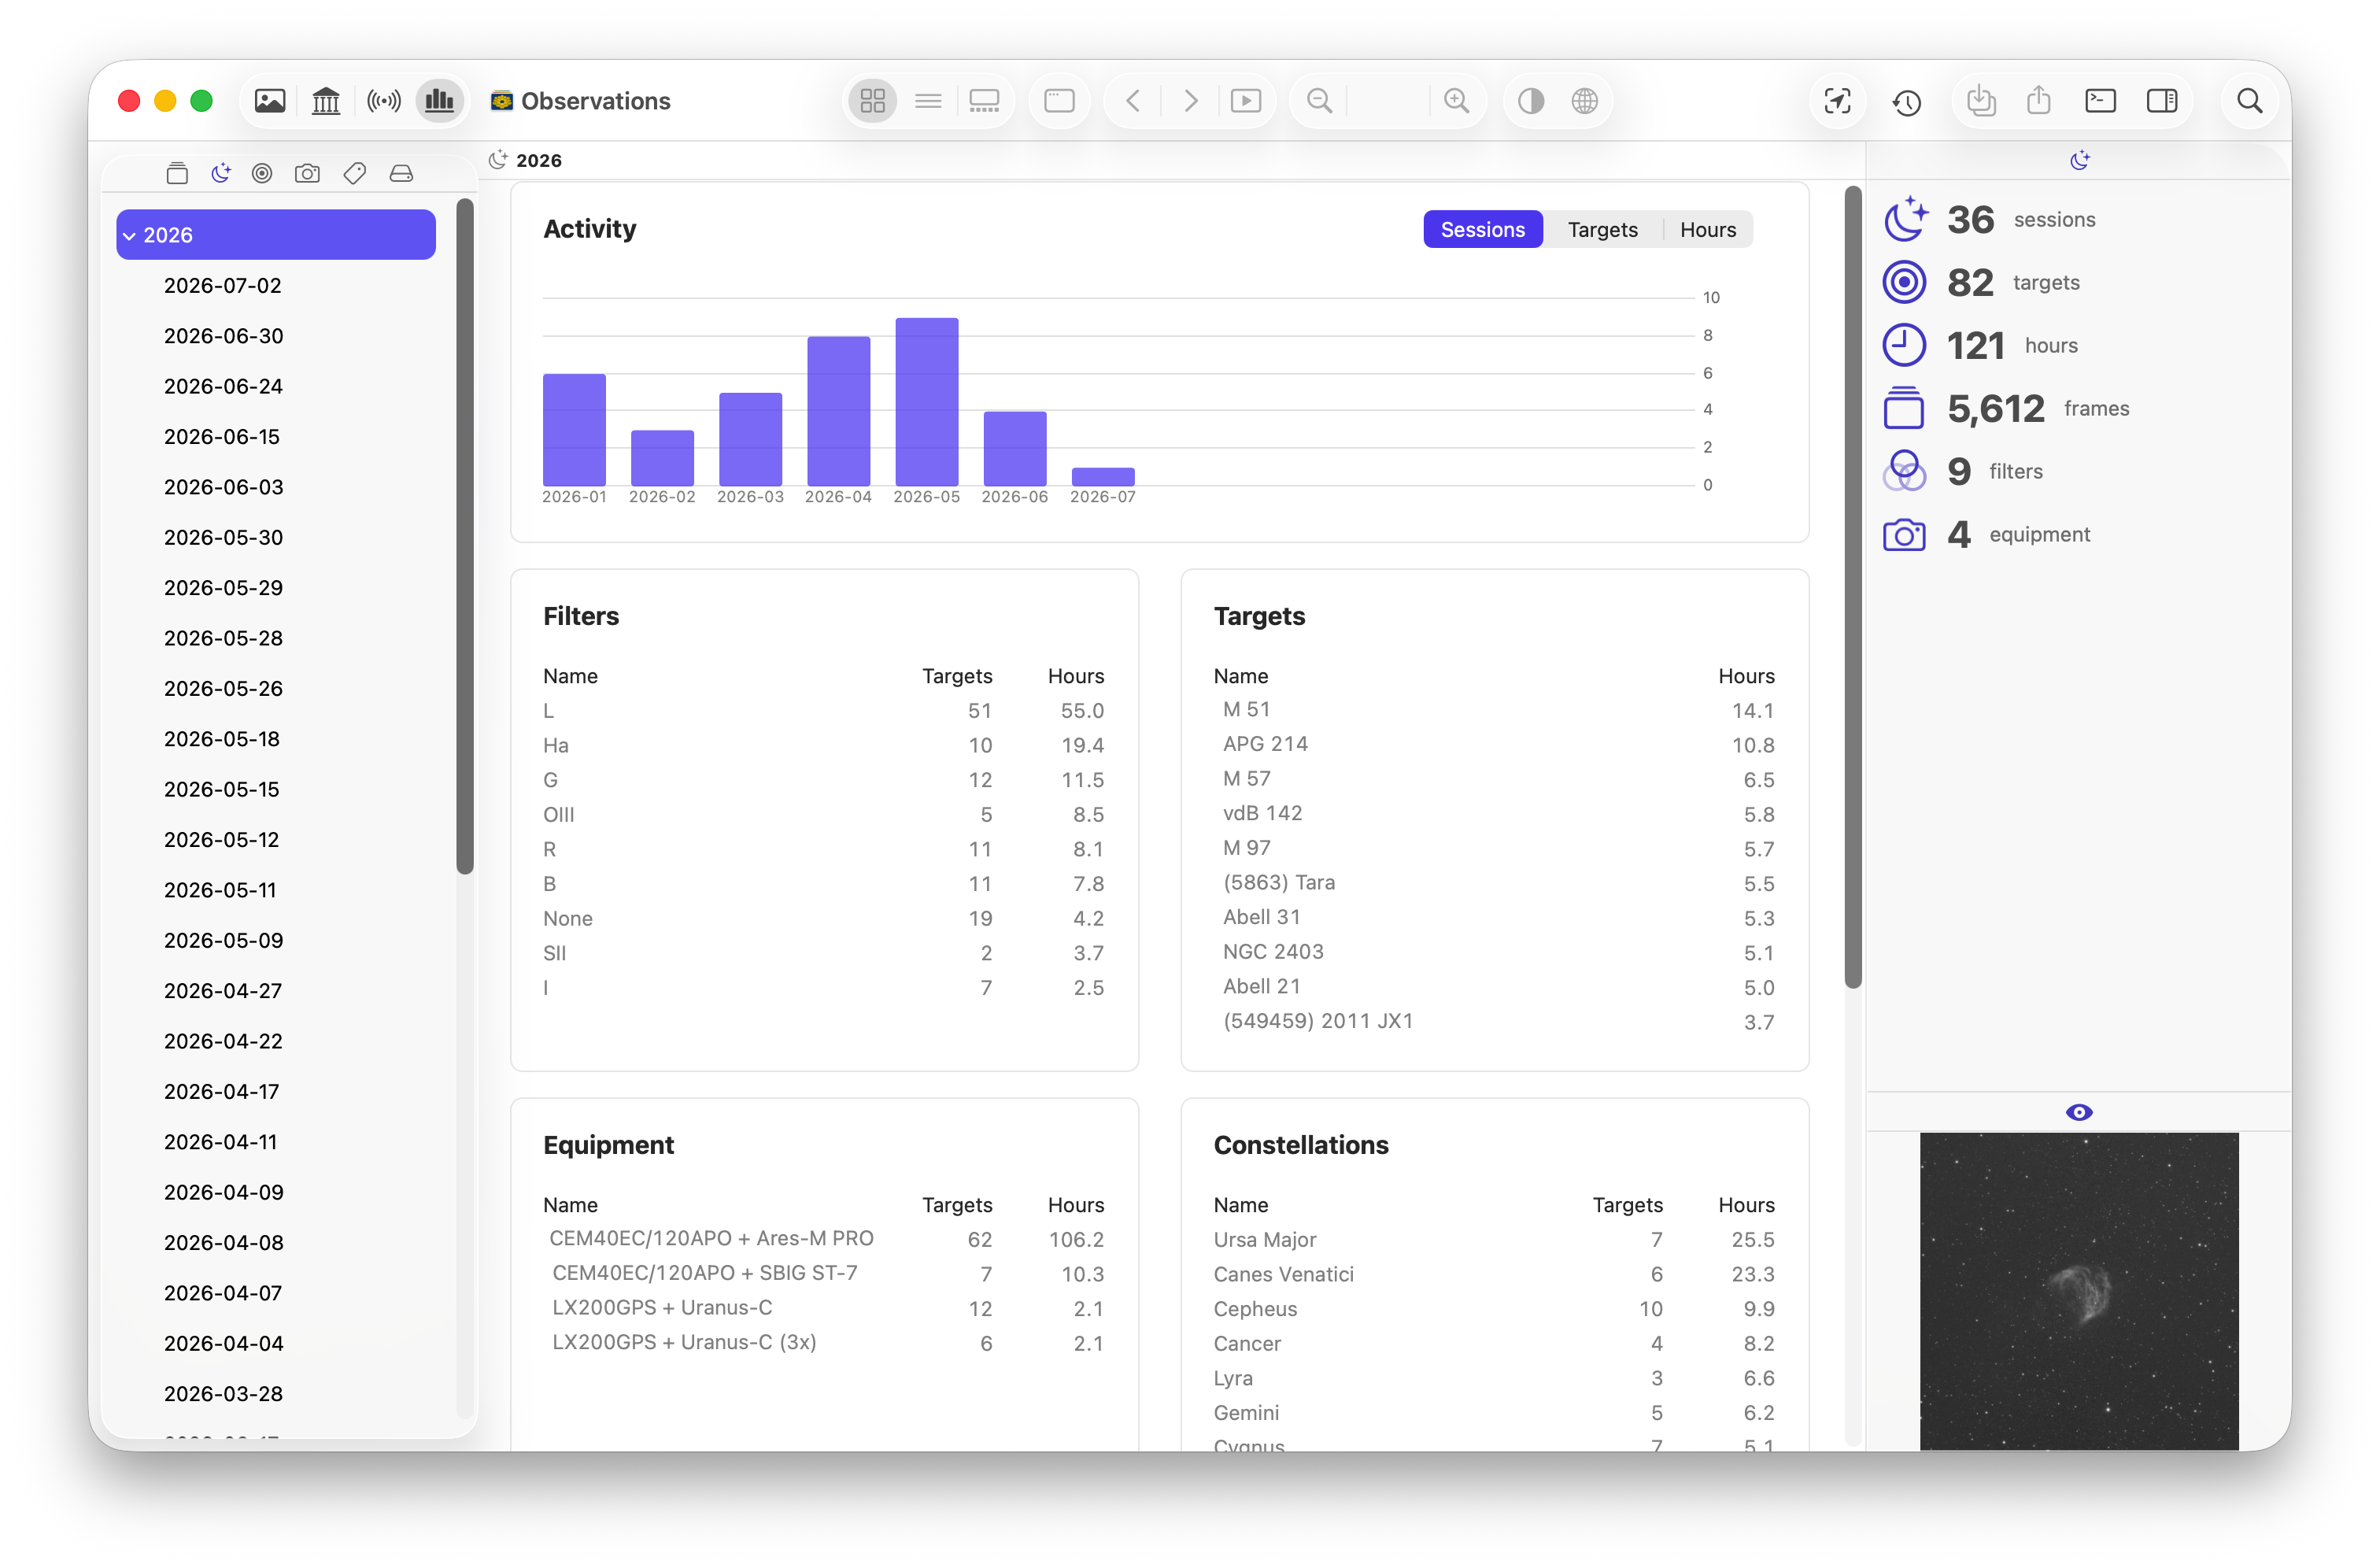Select the sessions moon sidebar tab
Viewport: 2380px width, 1568px height.
click(x=221, y=173)
